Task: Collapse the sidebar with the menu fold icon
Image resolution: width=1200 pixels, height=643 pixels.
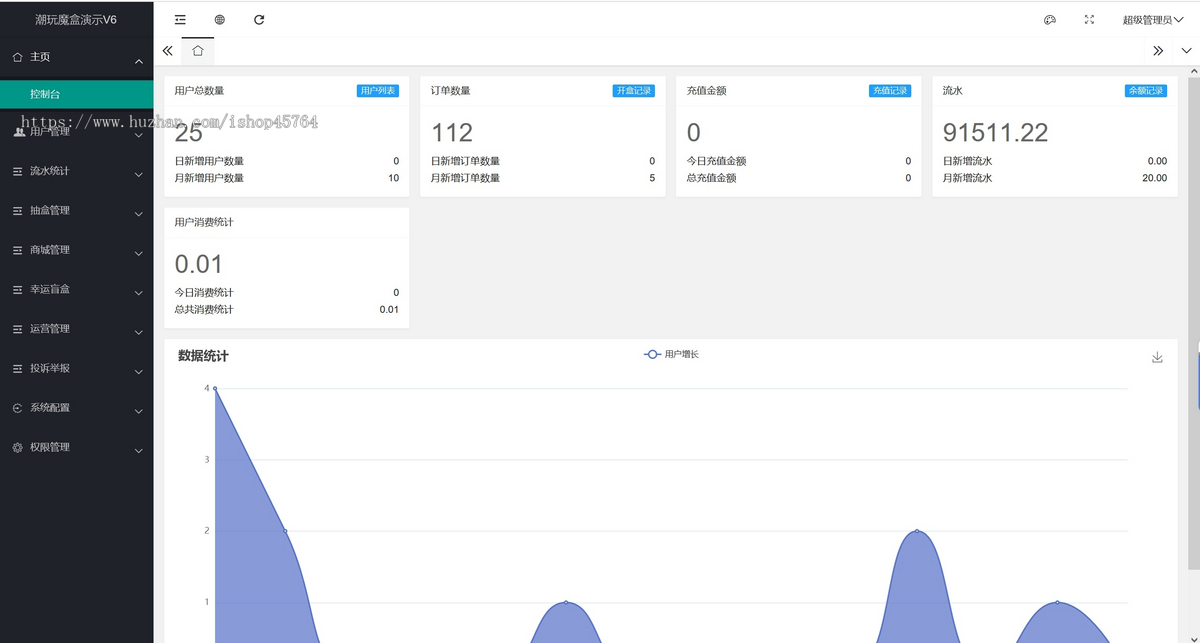Action: [x=180, y=19]
